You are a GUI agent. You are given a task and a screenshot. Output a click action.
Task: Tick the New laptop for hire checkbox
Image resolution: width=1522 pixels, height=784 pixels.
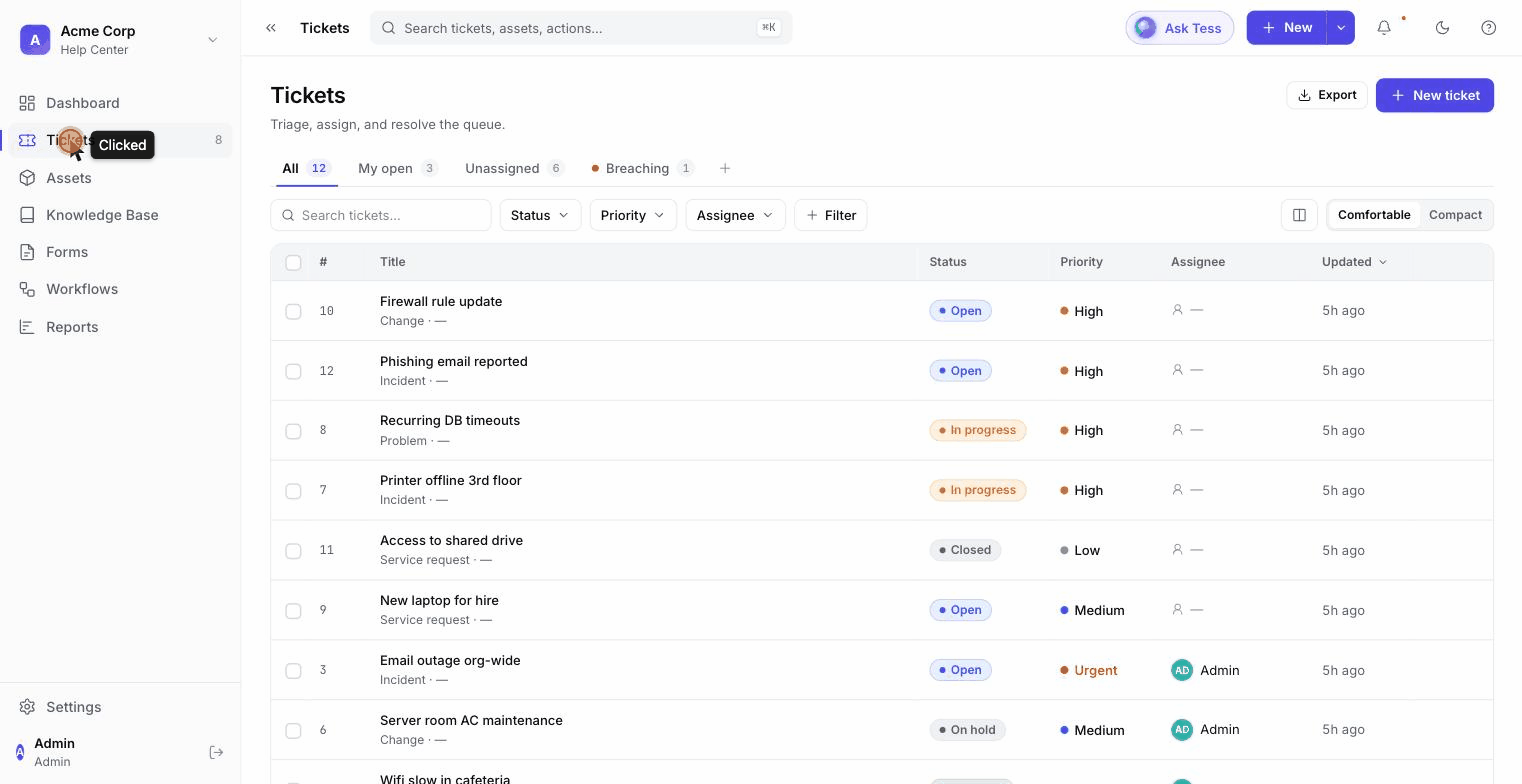pyautogui.click(x=293, y=611)
